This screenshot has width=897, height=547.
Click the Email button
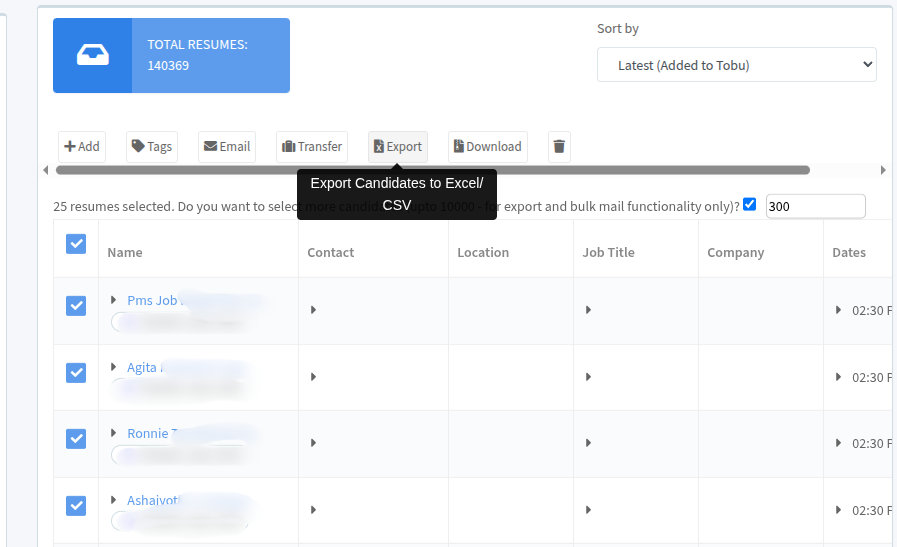pyautogui.click(x=227, y=146)
